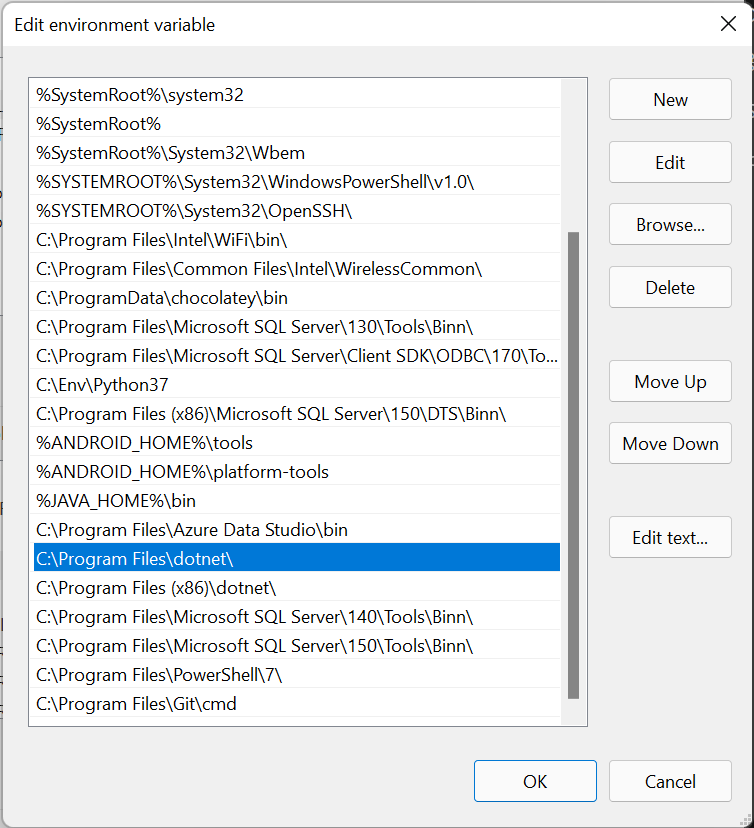Click the Move Down button
This screenshot has height=828, width=754.
click(x=670, y=444)
